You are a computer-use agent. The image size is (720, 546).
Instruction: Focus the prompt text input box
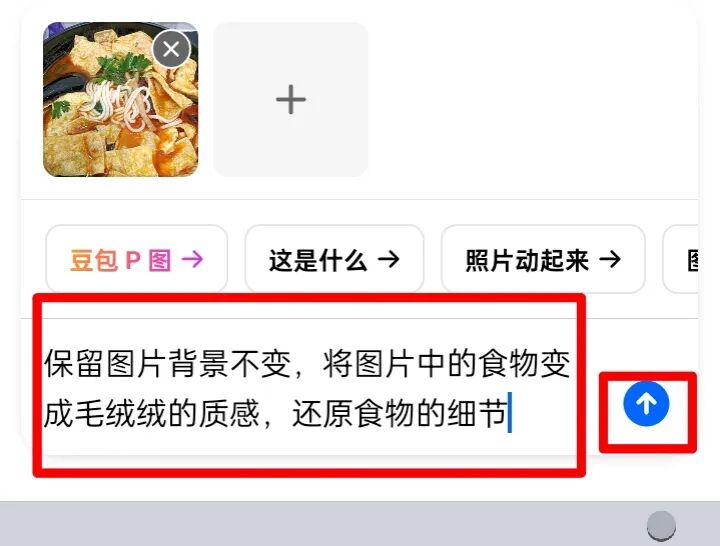(x=309, y=388)
